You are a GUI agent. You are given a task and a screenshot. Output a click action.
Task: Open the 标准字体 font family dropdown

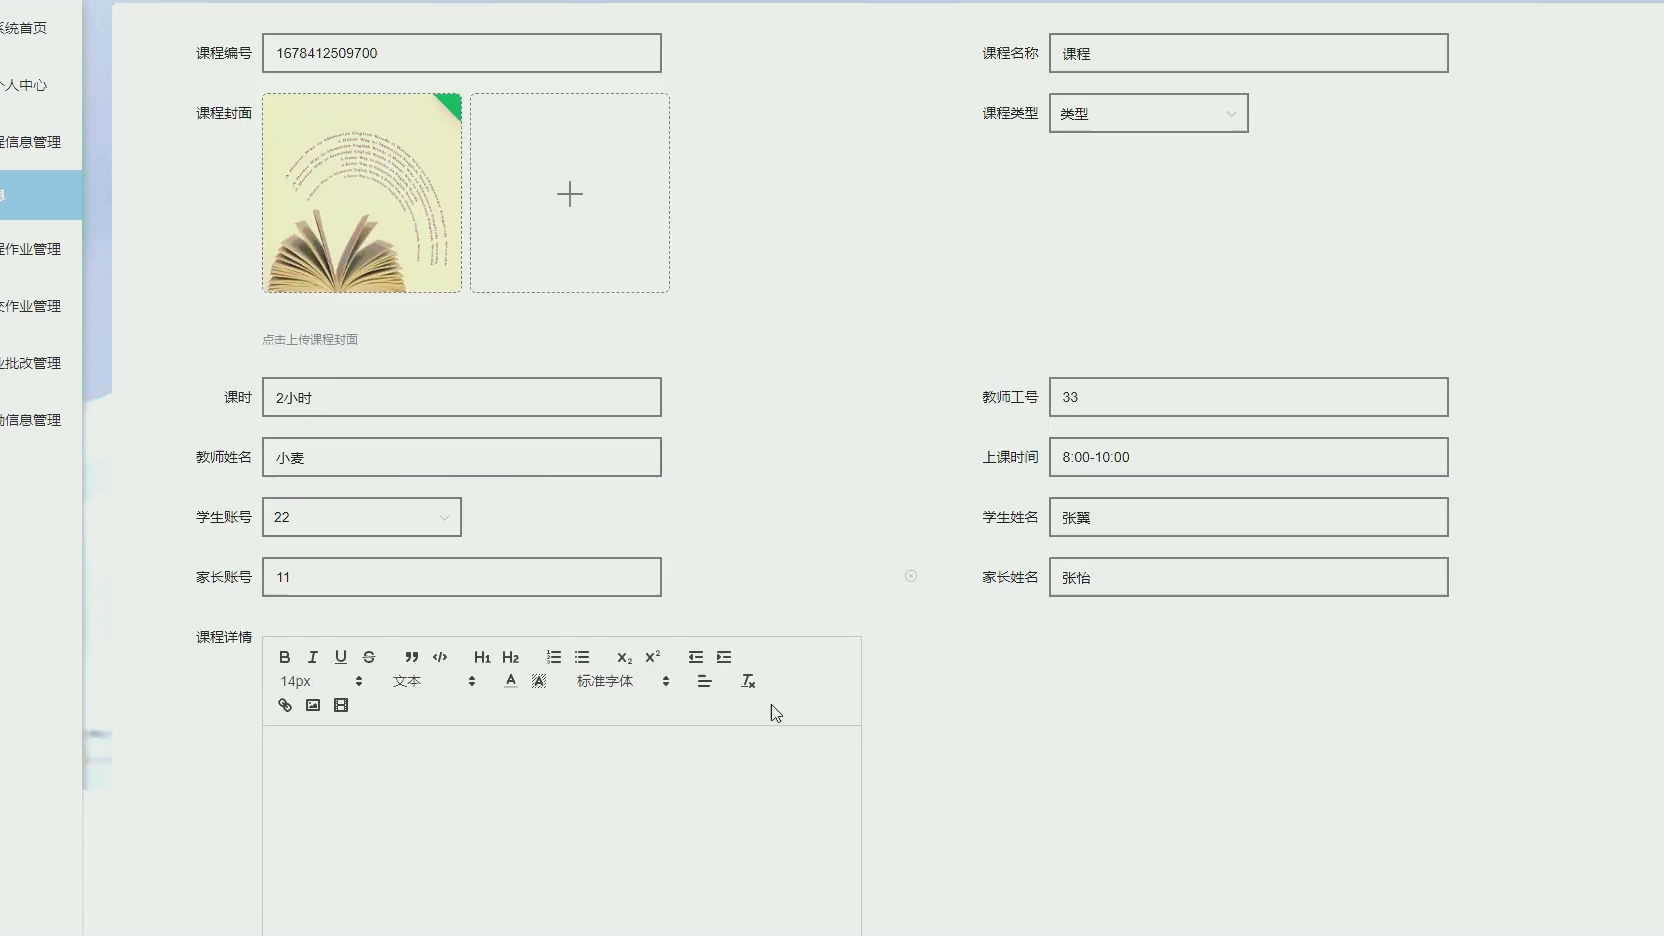click(x=623, y=681)
